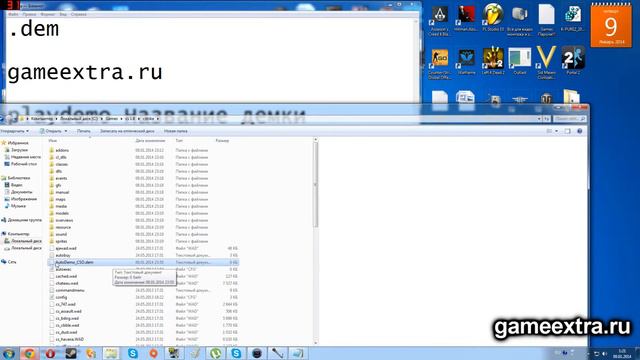Open the Hitman desktop shortcut
The height and width of the screenshot is (360, 640).
coord(466,18)
